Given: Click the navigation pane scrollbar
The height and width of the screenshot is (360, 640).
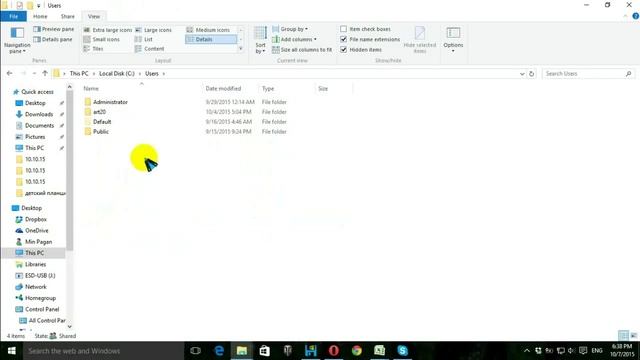Looking at the screenshot, I should (x=69, y=171).
